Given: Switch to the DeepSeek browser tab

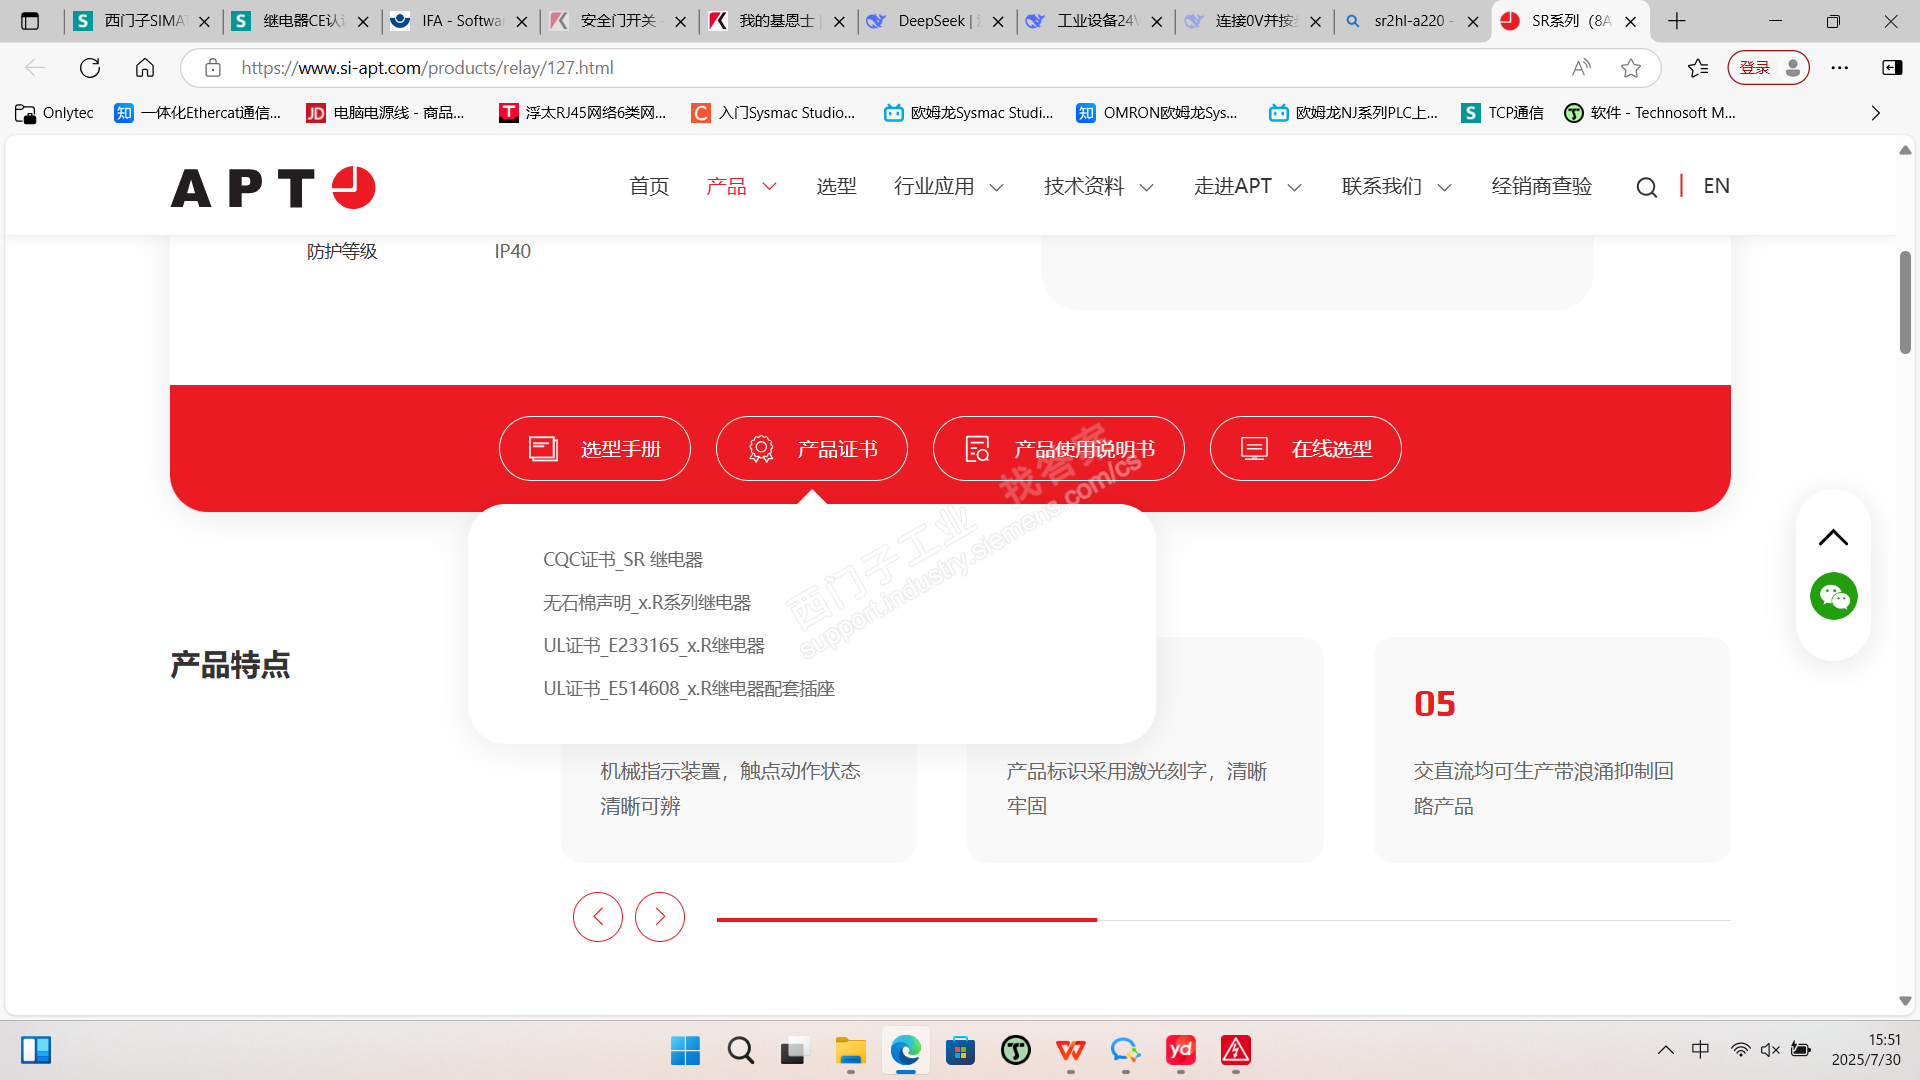Looking at the screenshot, I should click(930, 21).
